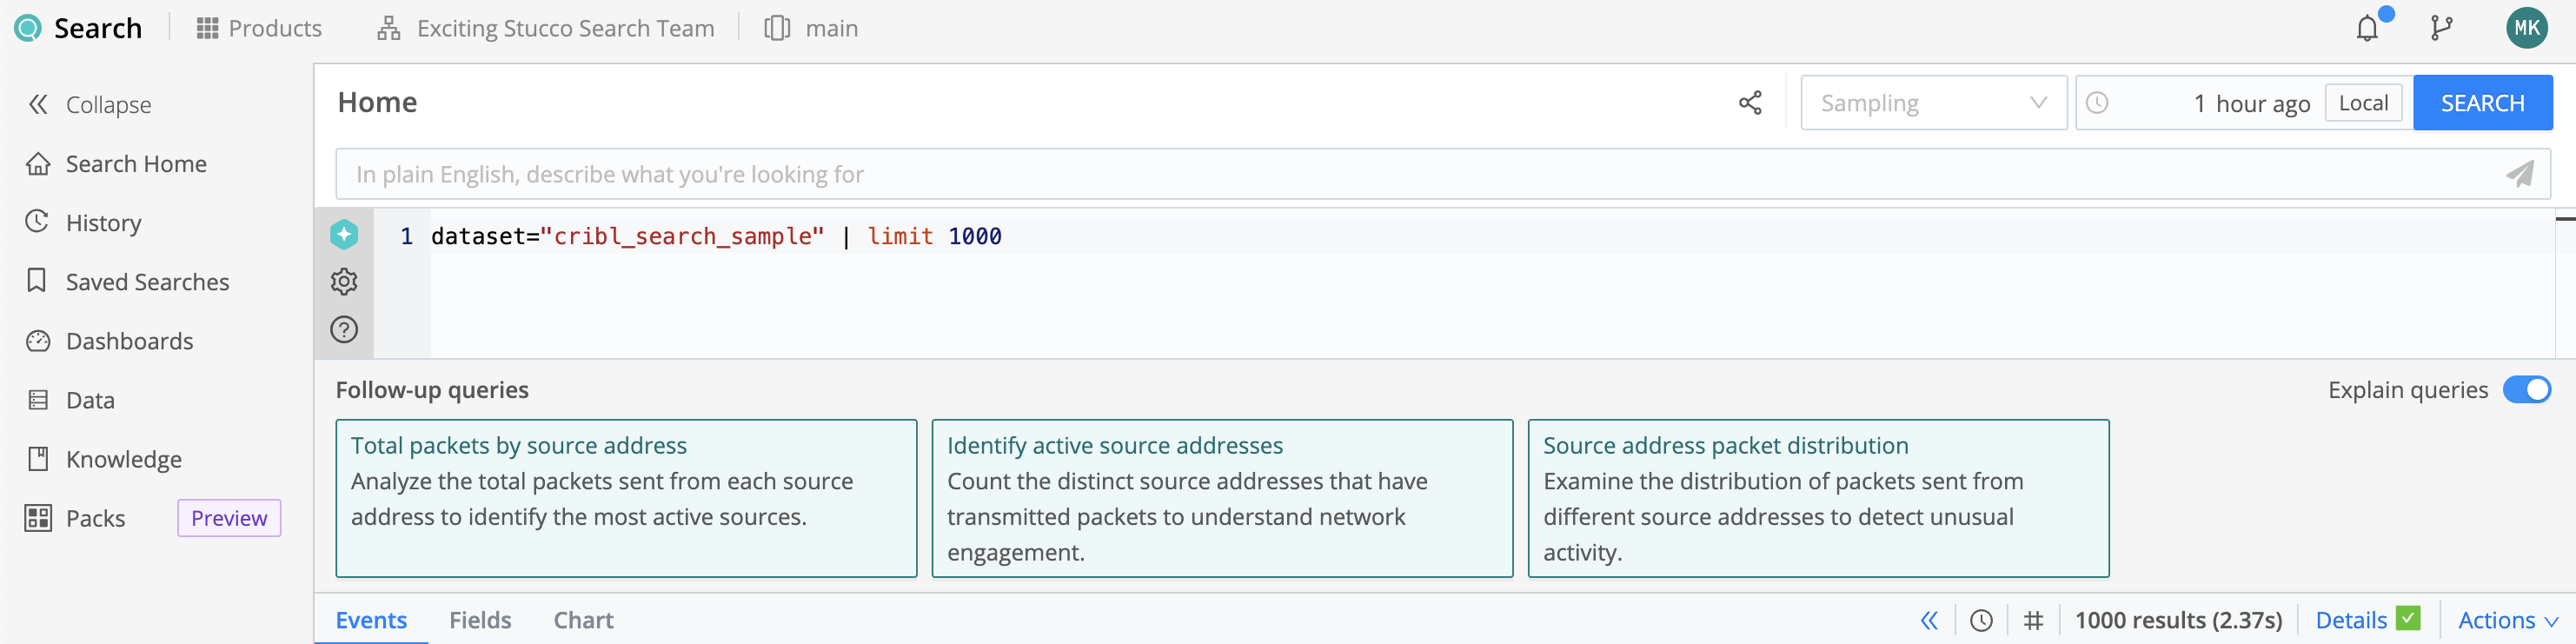Click the '1000 results (2.37s)' text
The image size is (2576, 644).
pos(2178,620)
